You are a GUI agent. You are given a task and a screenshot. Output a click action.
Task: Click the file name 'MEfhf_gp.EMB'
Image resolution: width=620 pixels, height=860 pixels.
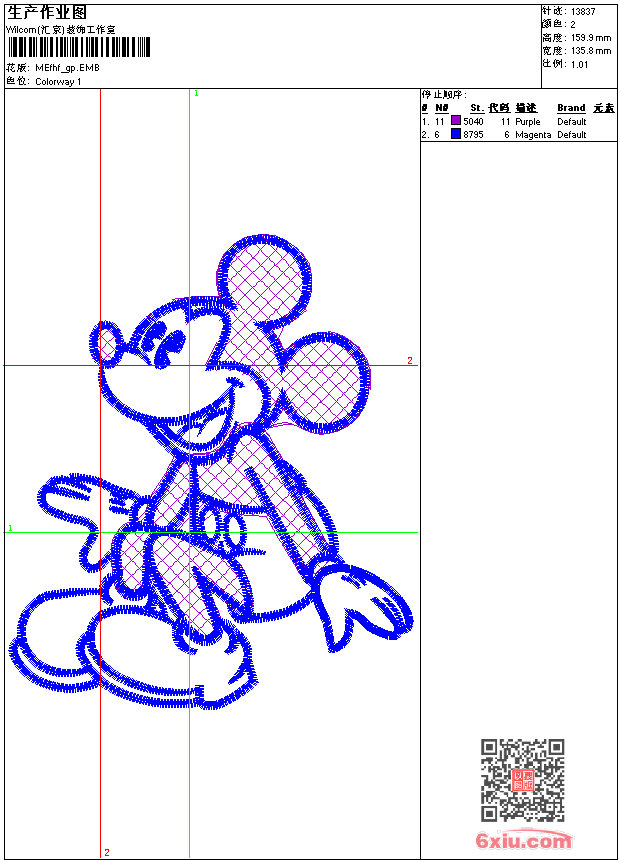(67, 68)
